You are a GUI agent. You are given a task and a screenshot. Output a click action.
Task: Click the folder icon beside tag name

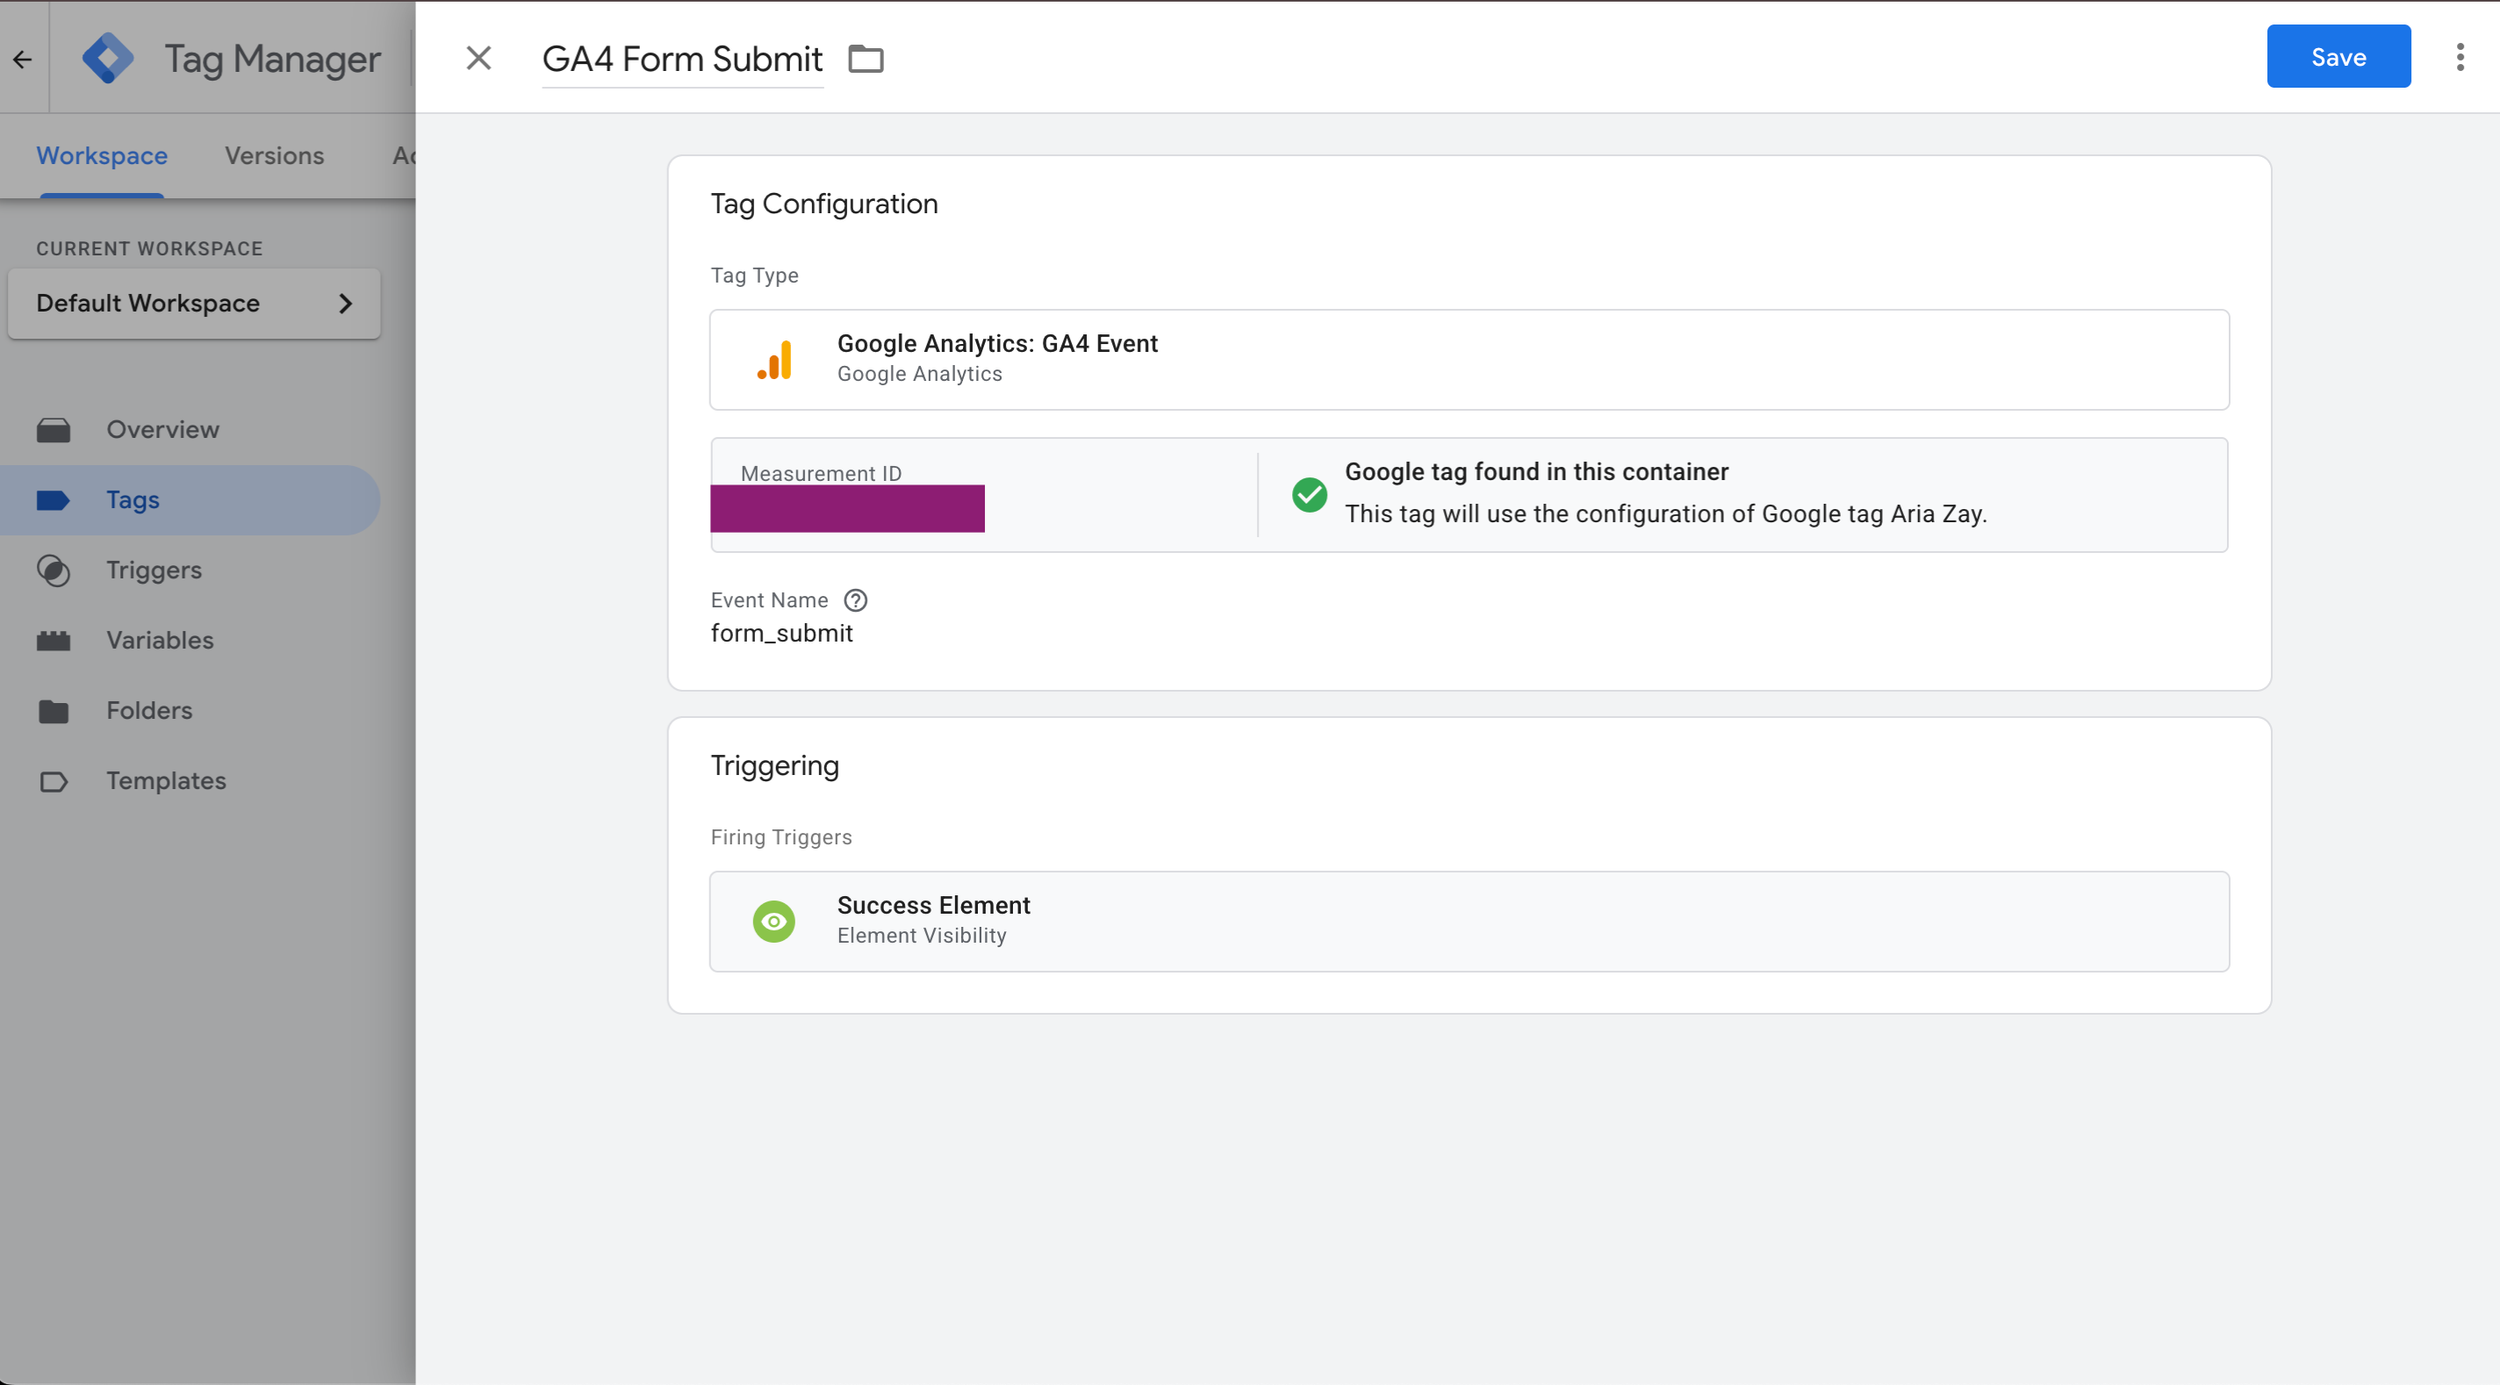(865, 59)
